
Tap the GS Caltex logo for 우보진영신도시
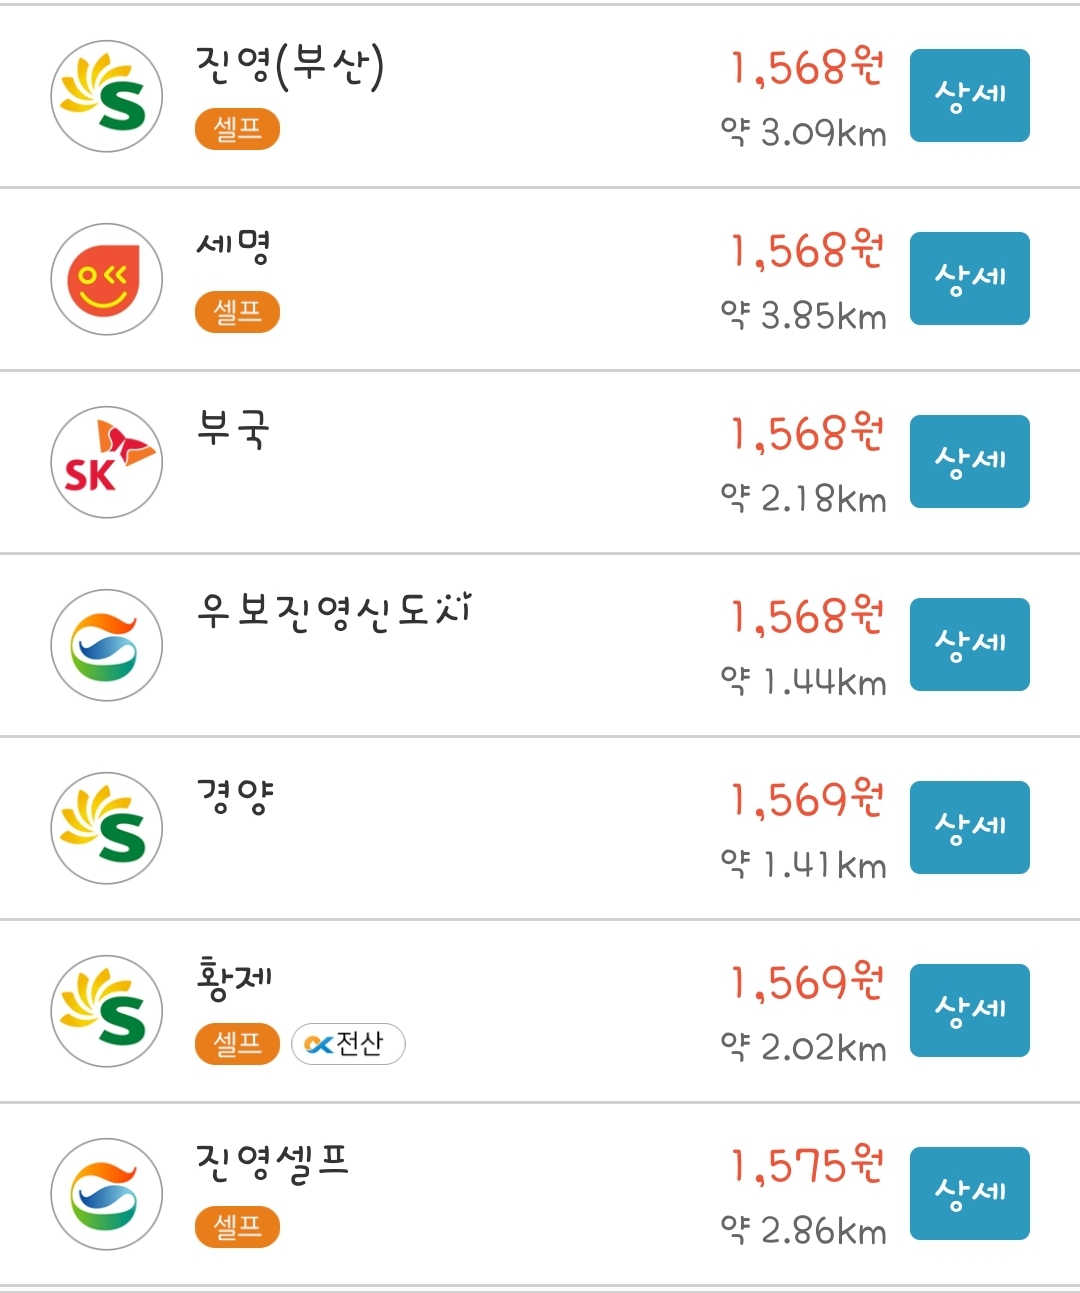point(106,645)
